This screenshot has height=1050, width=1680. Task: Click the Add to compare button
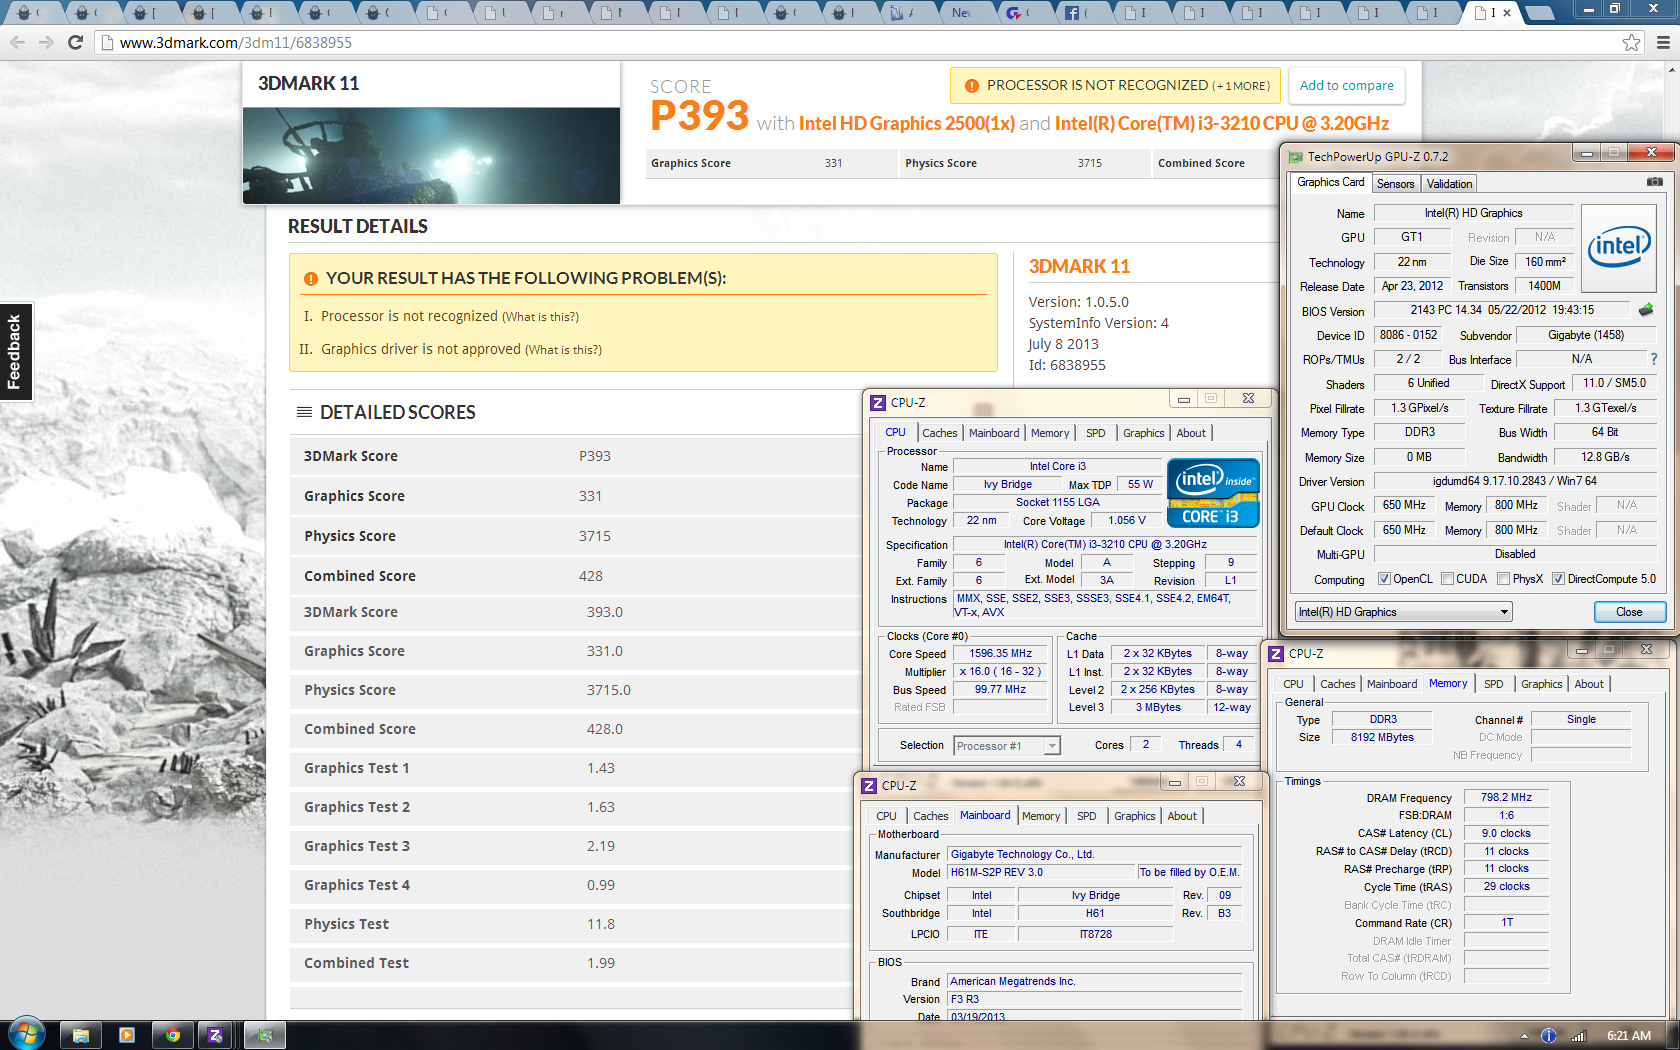click(x=1346, y=86)
